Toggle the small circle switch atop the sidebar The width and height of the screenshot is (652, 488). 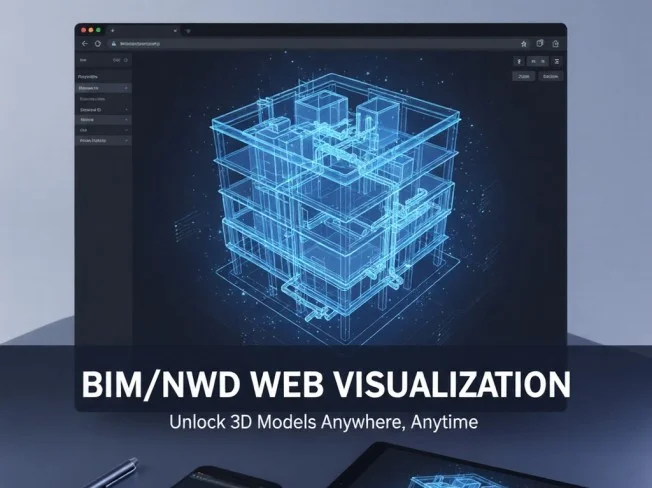(x=126, y=60)
